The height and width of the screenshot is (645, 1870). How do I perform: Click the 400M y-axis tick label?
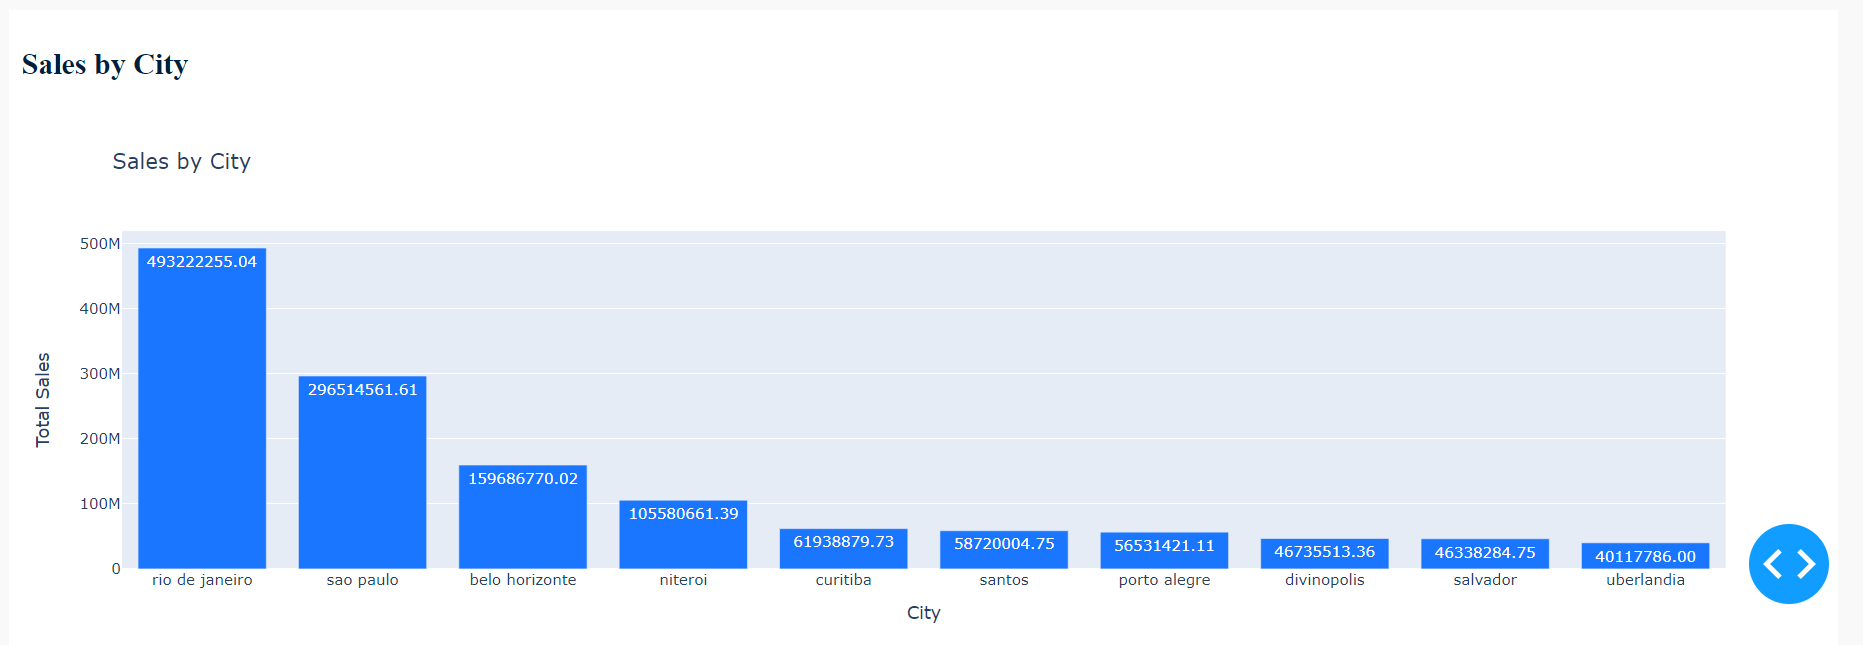coord(100,309)
